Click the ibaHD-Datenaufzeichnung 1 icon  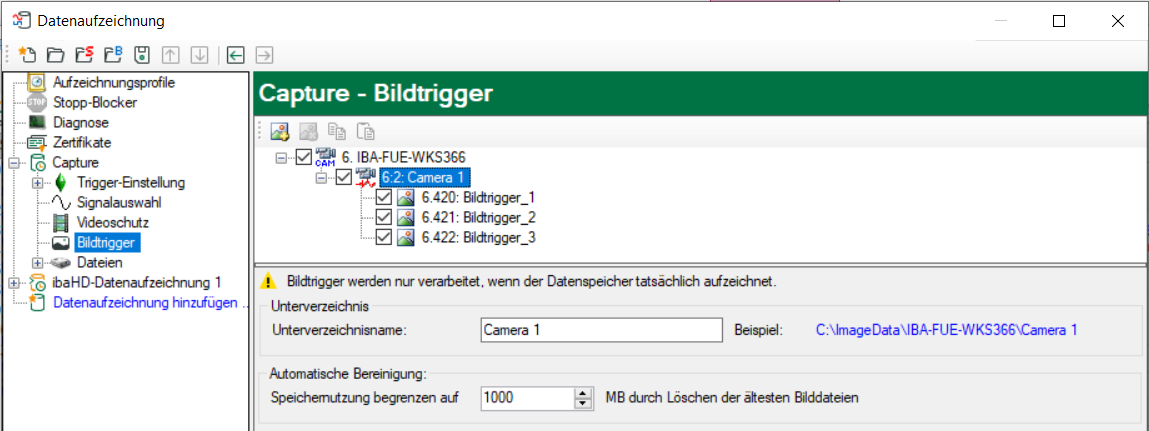pos(37,282)
